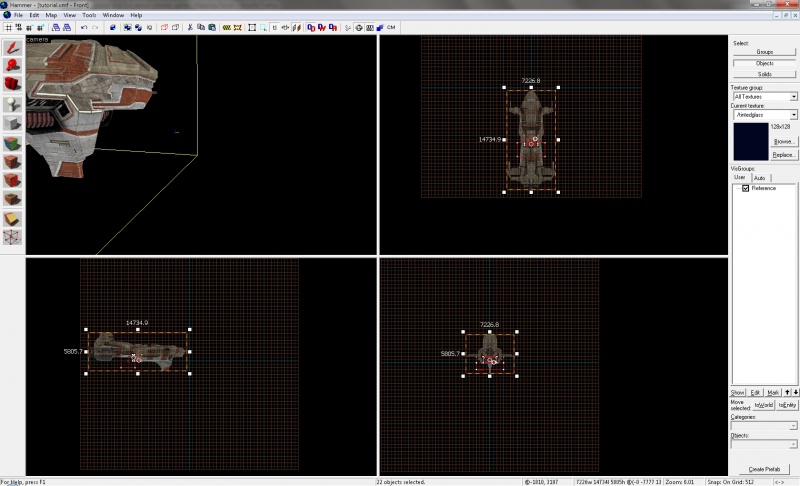800x486 pixels.
Task: Click the Group selected objects icon
Action: (127, 28)
